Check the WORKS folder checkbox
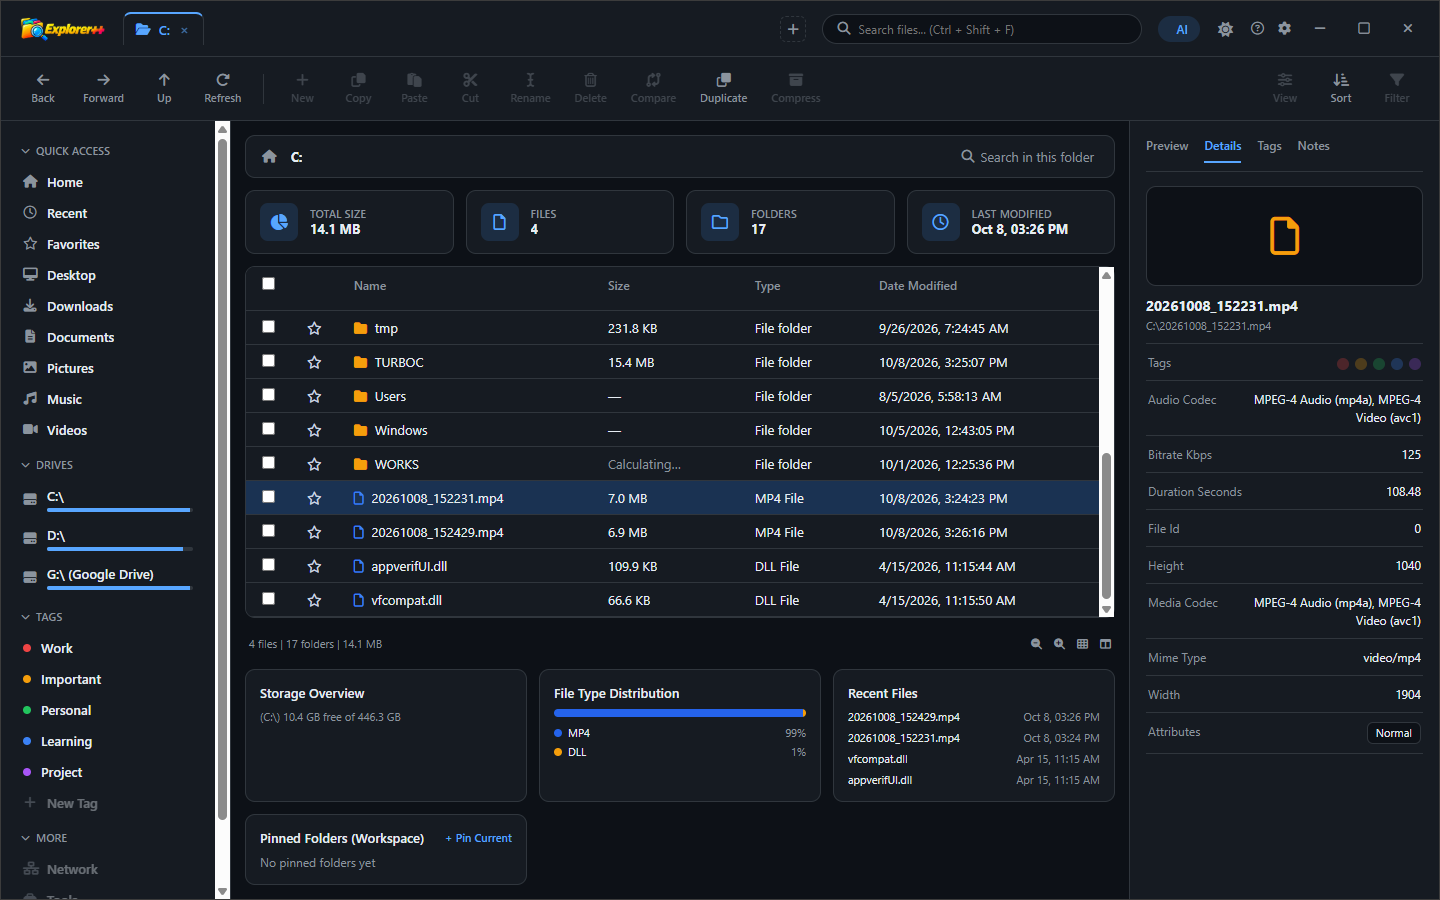Viewport: 1440px width, 900px height. [268, 463]
